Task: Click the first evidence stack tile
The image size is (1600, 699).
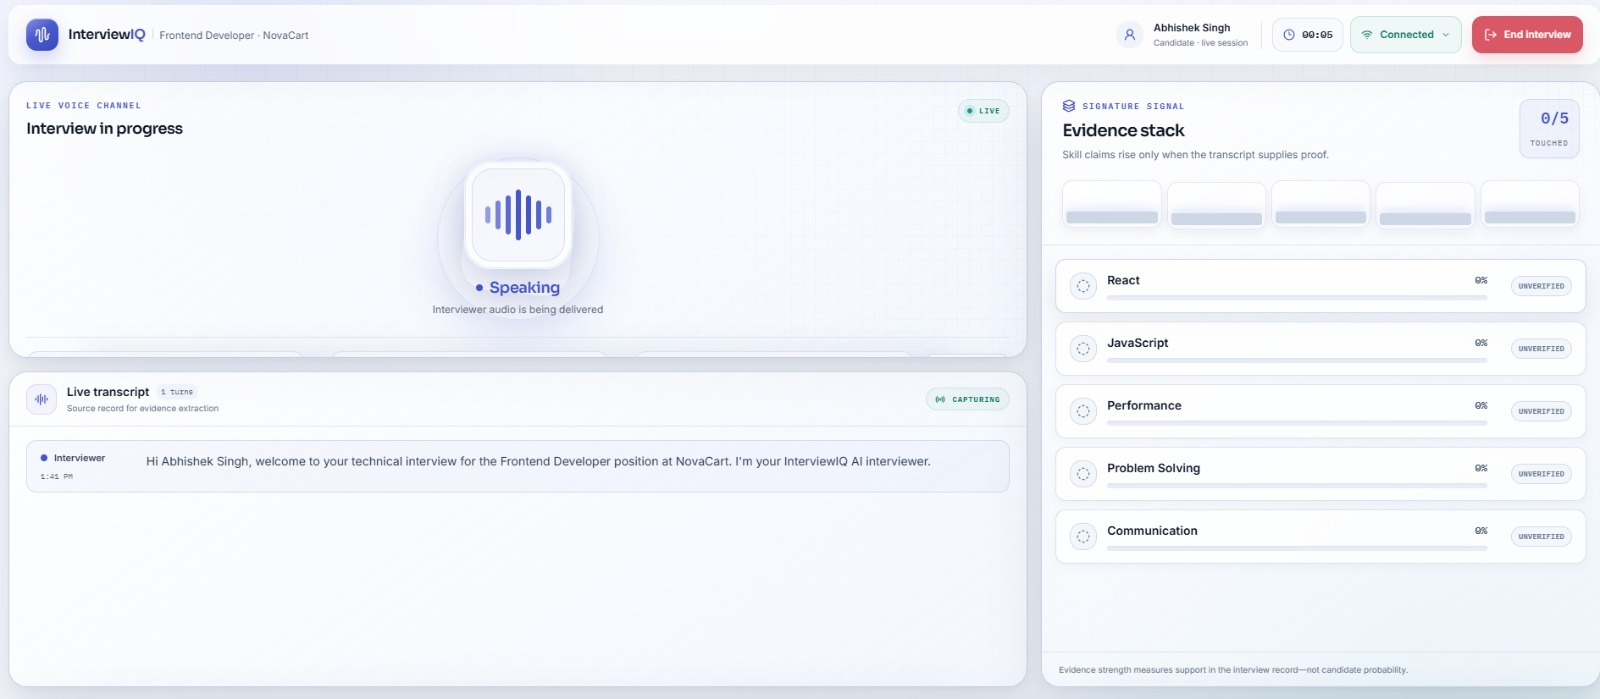Action: click(x=1112, y=204)
